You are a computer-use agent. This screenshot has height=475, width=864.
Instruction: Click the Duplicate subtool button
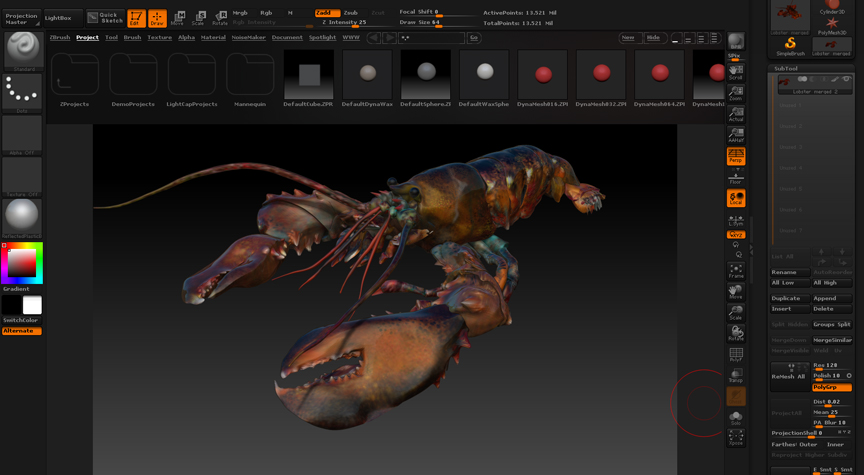790,298
